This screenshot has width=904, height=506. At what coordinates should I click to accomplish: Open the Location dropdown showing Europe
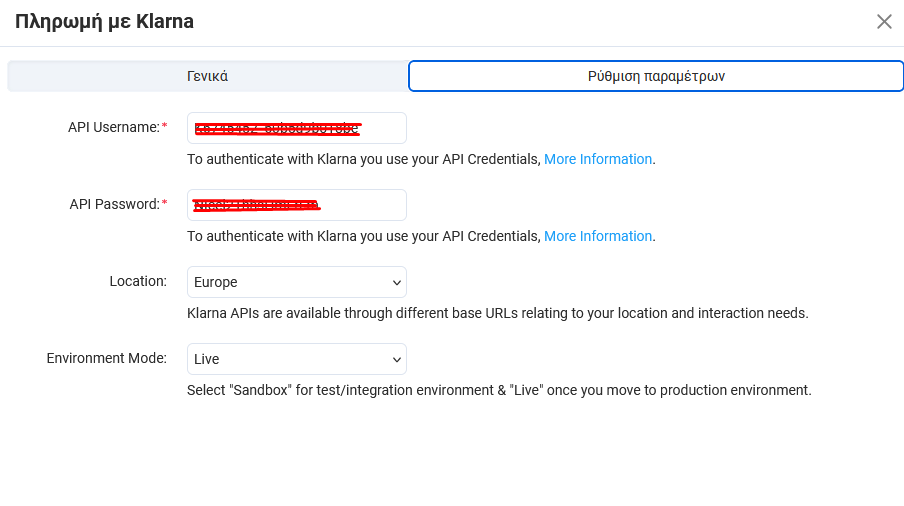pyautogui.click(x=297, y=282)
